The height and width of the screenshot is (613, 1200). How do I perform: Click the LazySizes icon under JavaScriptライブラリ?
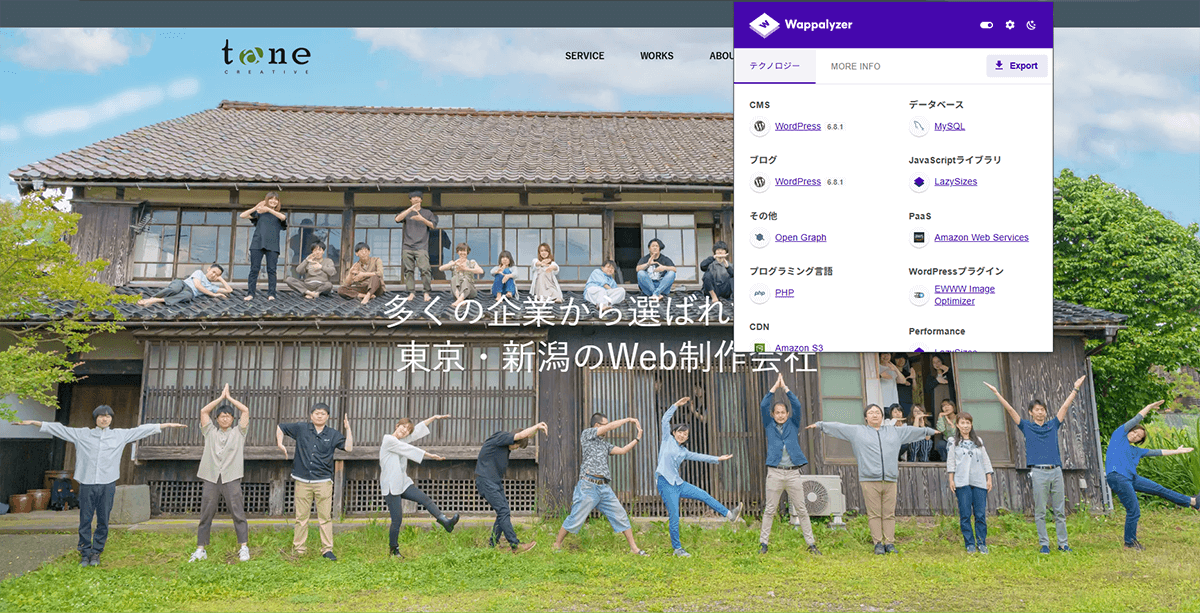coord(918,182)
